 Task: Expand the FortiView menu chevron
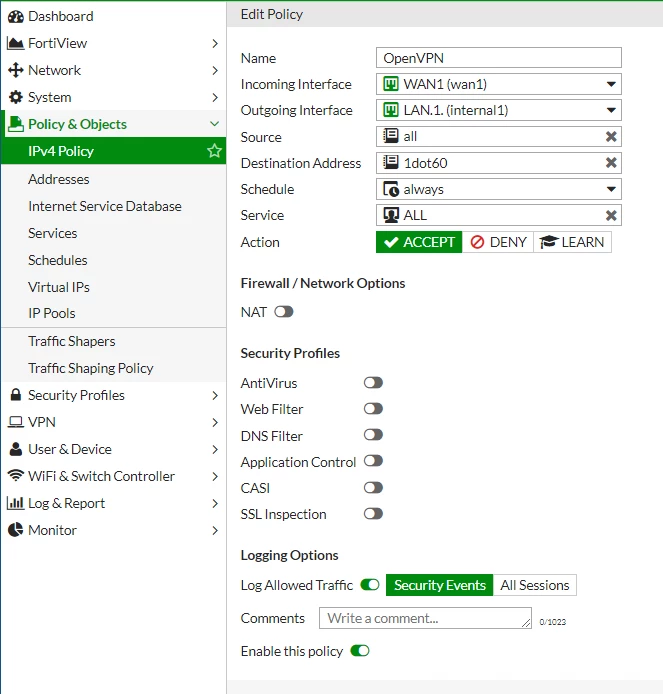[215, 43]
